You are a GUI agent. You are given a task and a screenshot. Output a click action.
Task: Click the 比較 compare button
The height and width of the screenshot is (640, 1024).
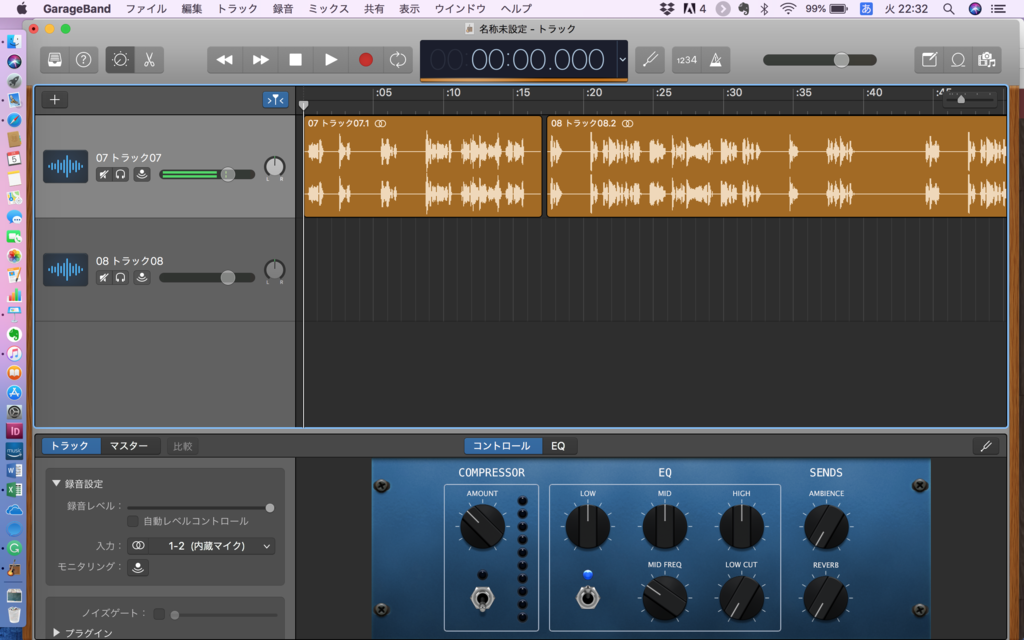[182, 447]
